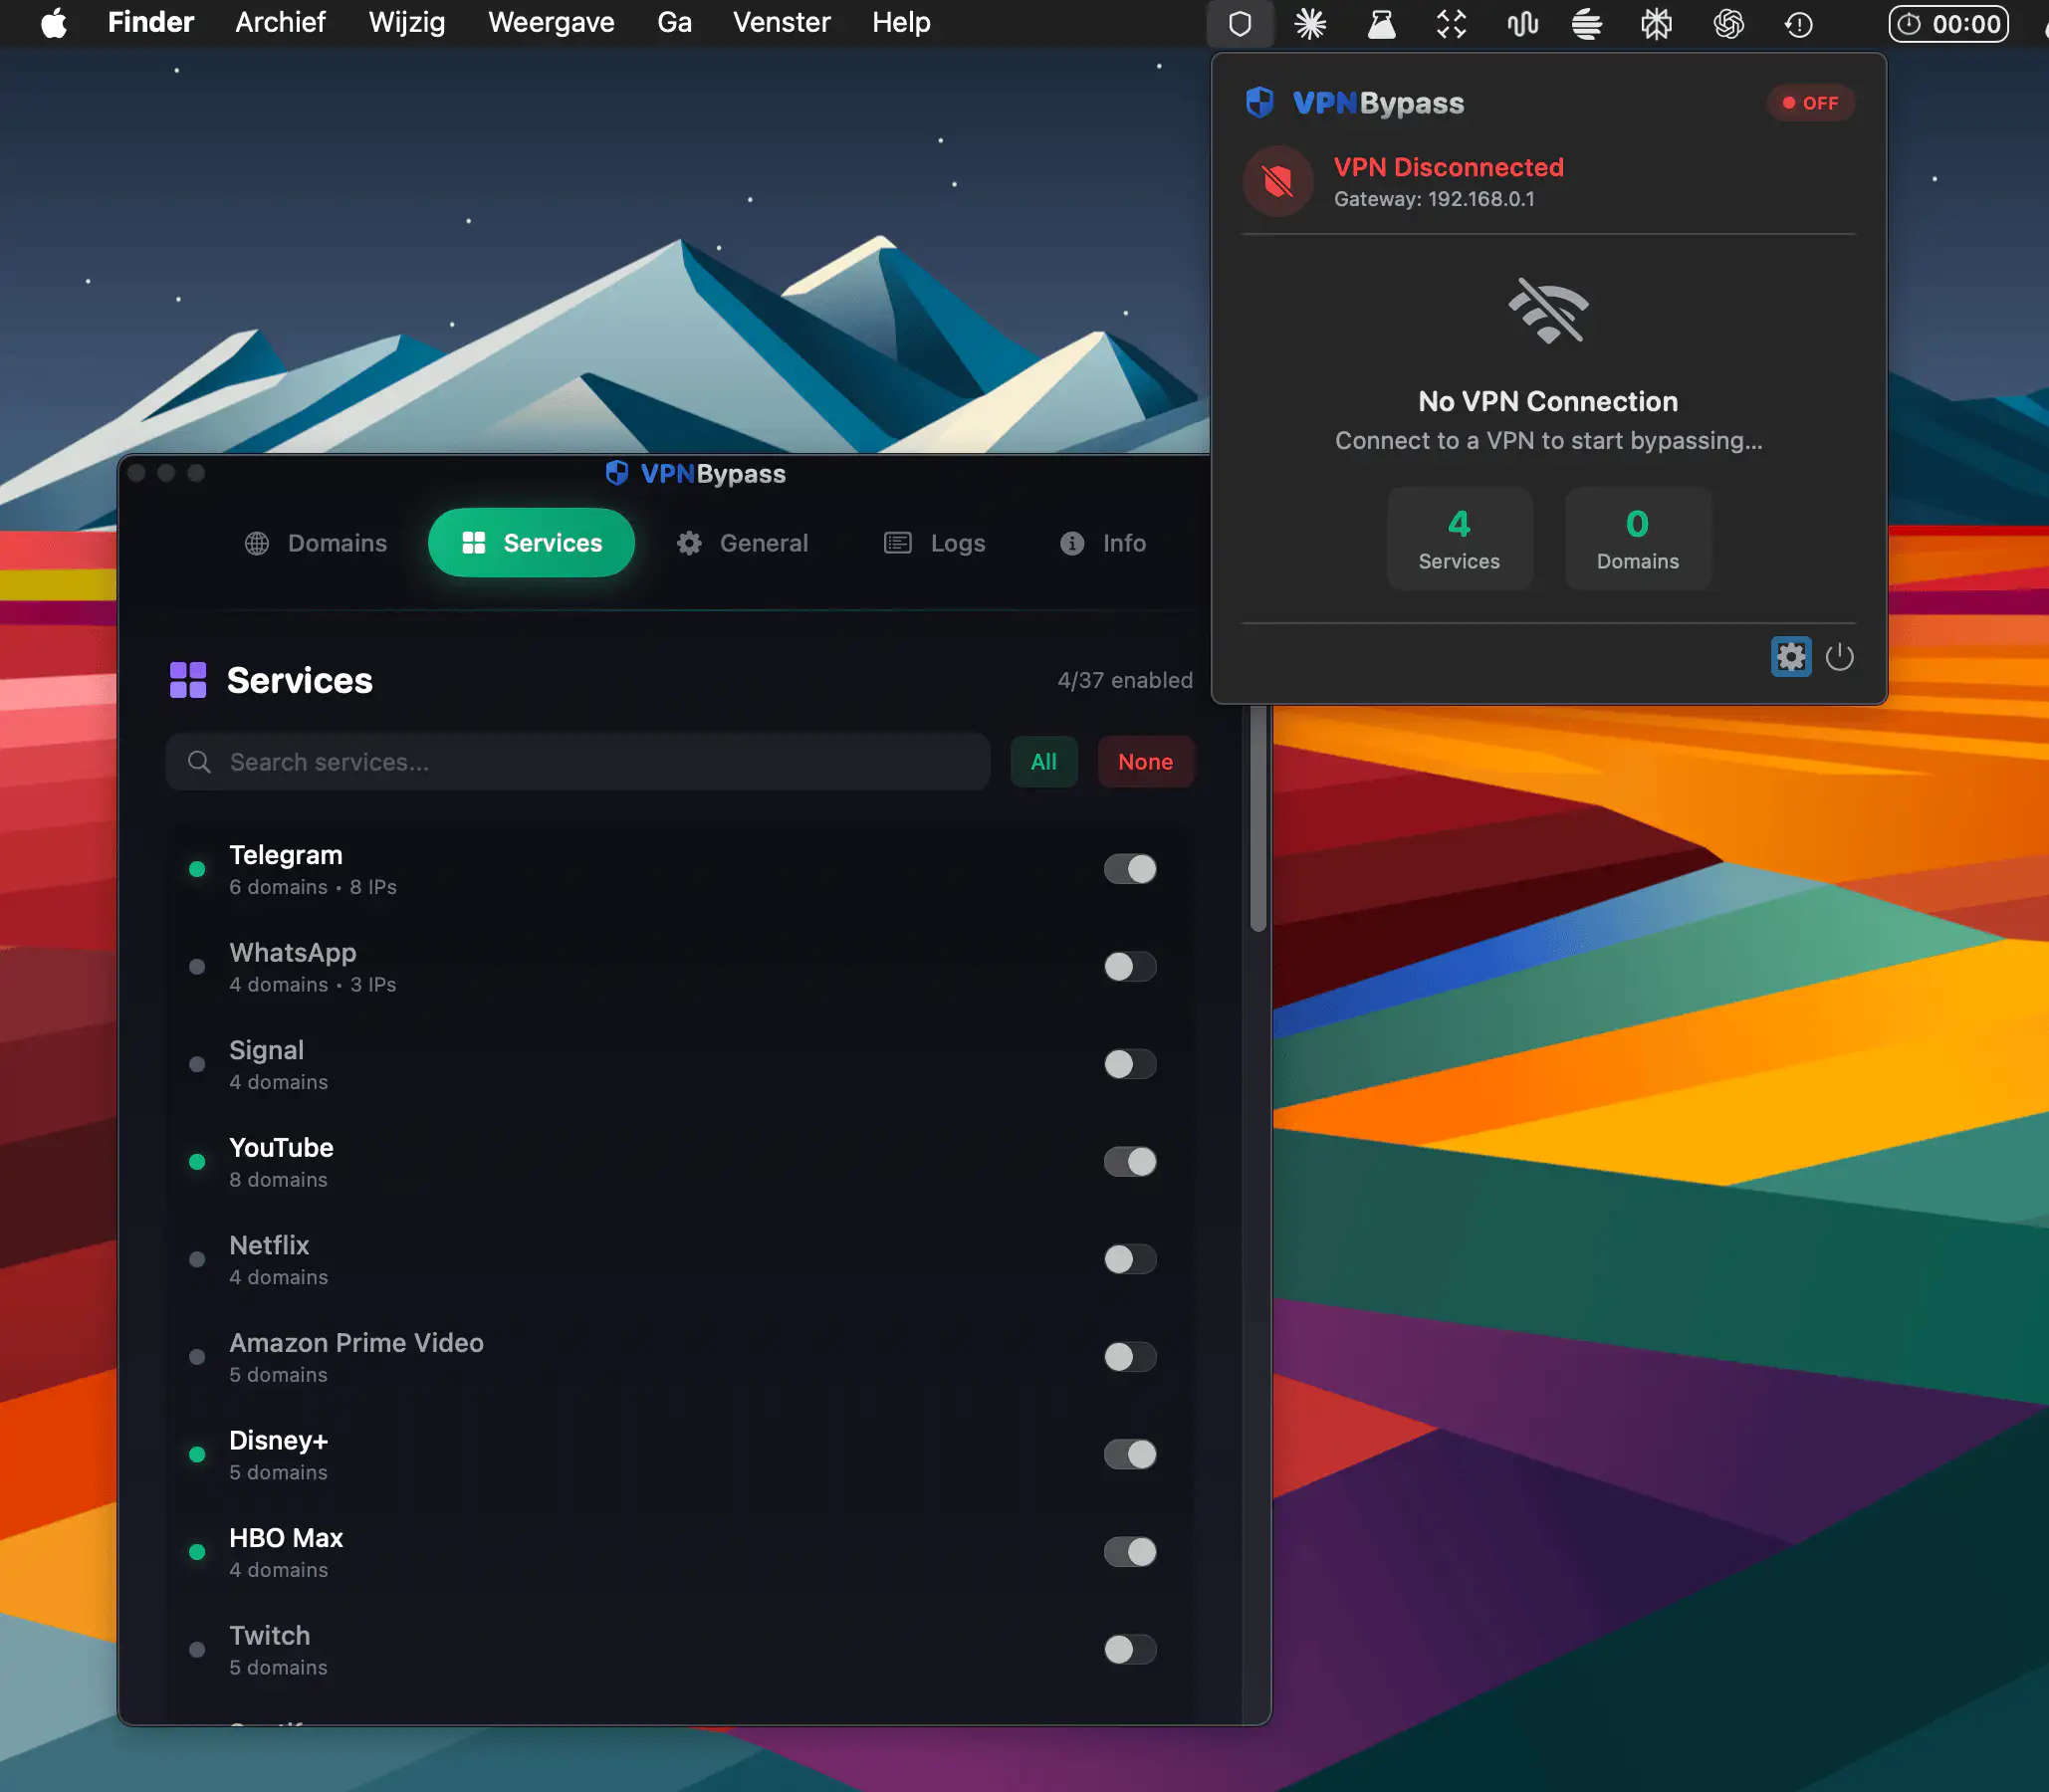Click the purple Services grid icon
This screenshot has height=1792, width=2049.
click(x=188, y=680)
